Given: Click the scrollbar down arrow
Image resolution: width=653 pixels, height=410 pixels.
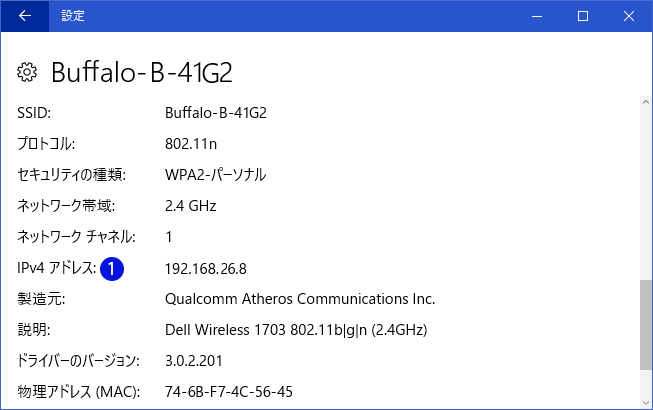Looking at the screenshot, I should 646,403.
